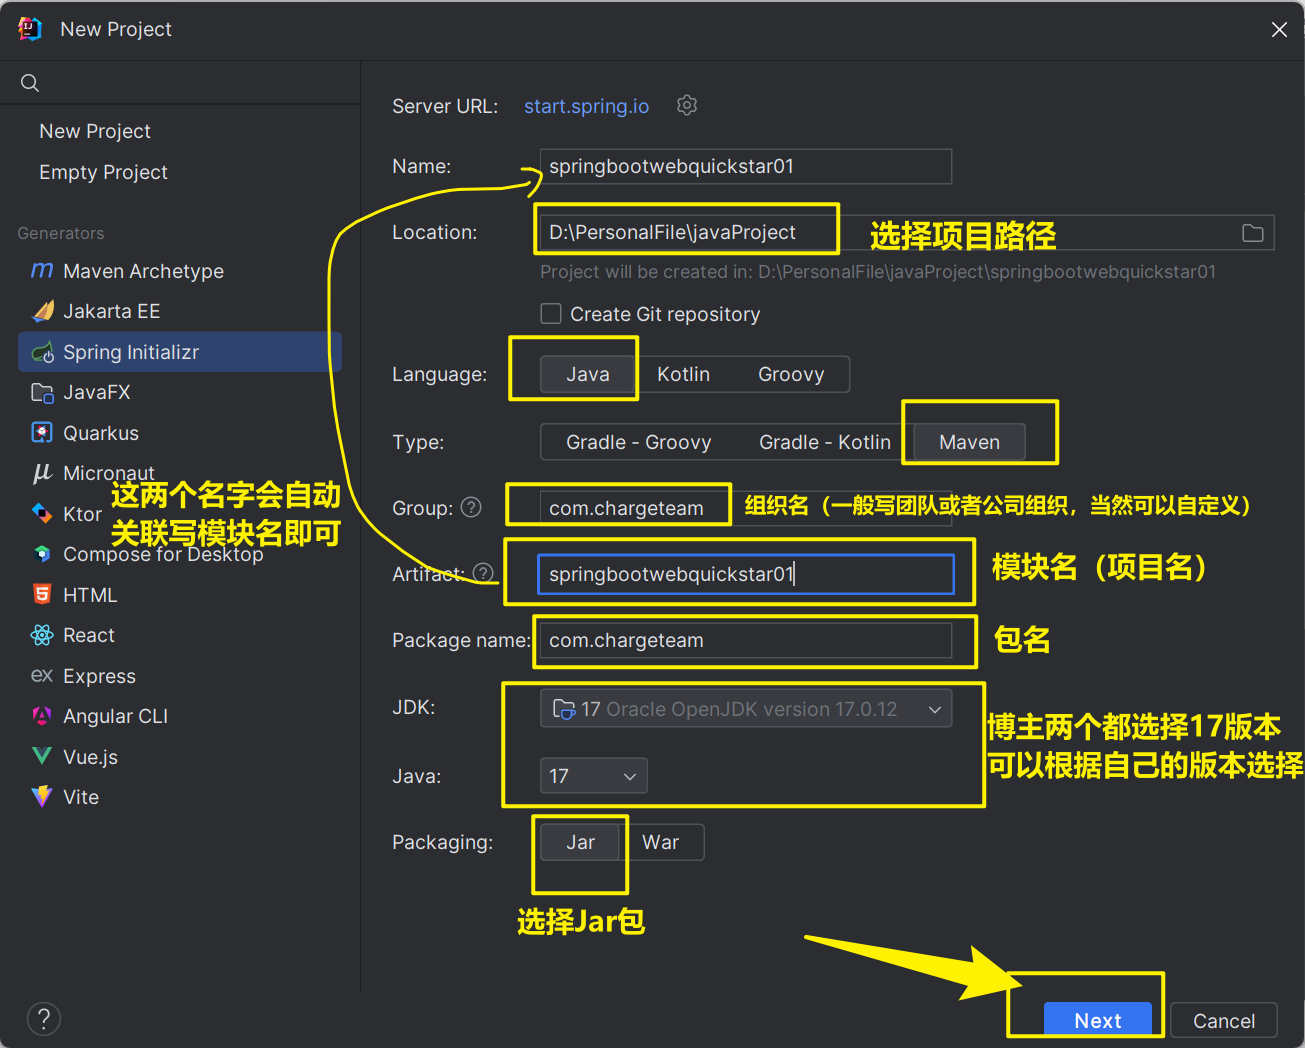Open the JDK dropdown

(x=746, y=709)
